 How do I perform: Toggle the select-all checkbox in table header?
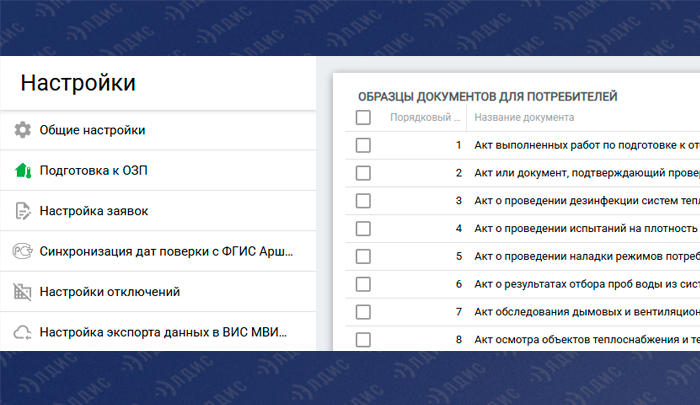(x=363, y=117)
